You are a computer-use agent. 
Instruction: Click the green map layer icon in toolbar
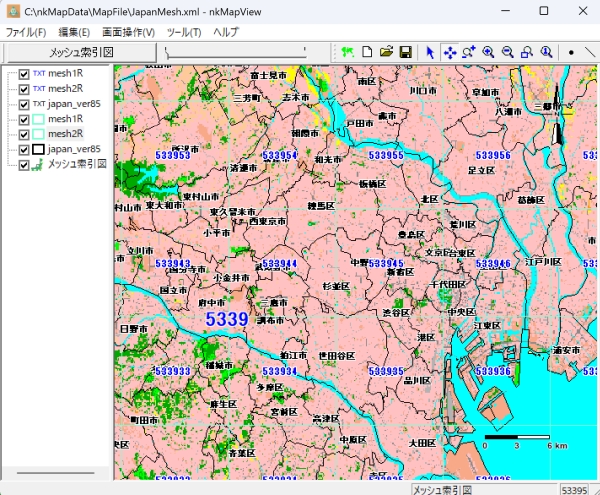(x=347, y=52)
